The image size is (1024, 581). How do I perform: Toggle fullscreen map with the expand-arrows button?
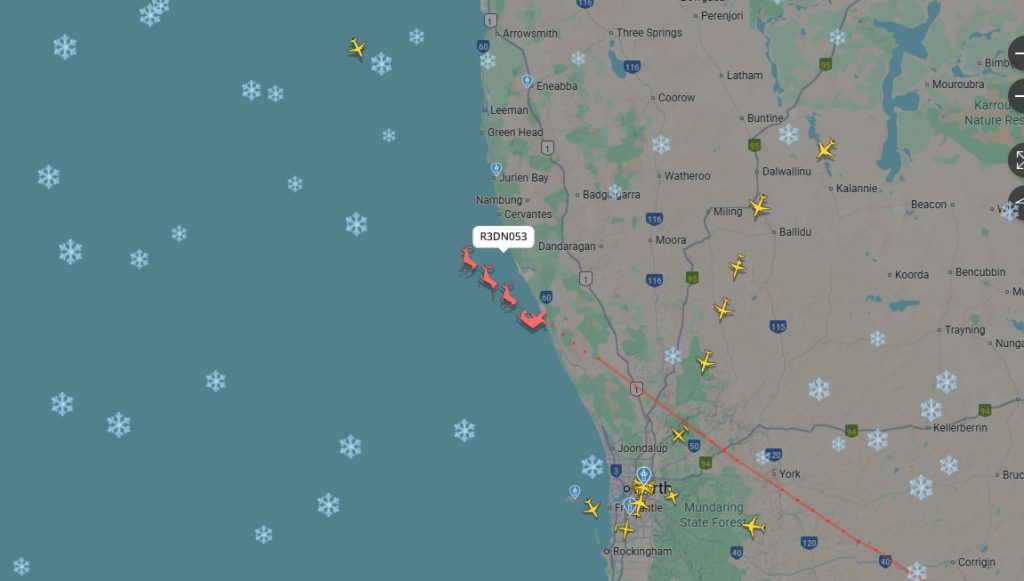coord(1017,161)
